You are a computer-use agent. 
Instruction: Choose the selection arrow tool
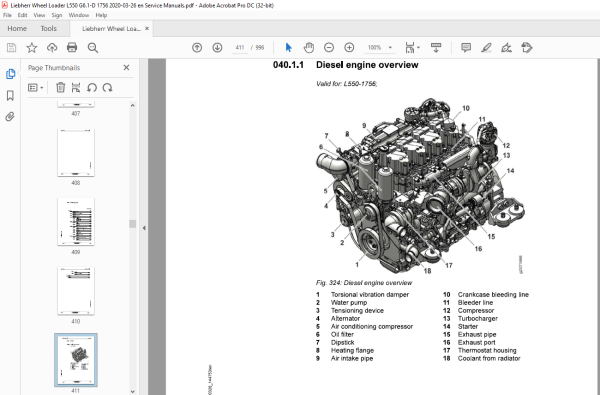point(289,47)
